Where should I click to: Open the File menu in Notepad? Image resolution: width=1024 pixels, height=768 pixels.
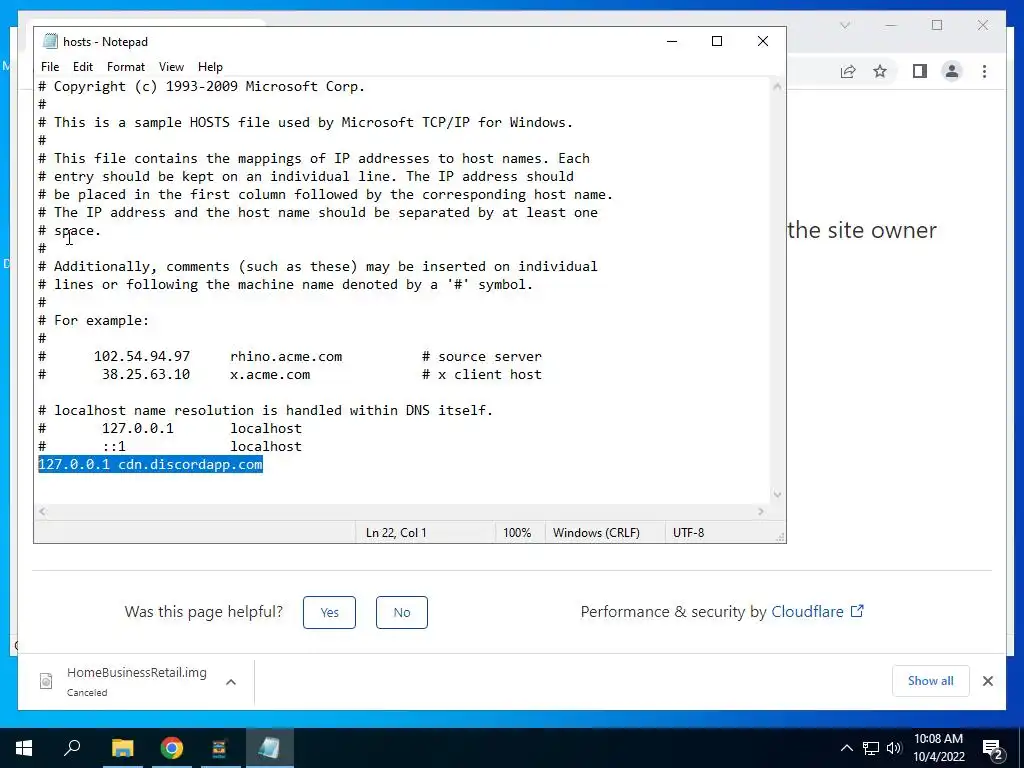(x=50, y=67)
